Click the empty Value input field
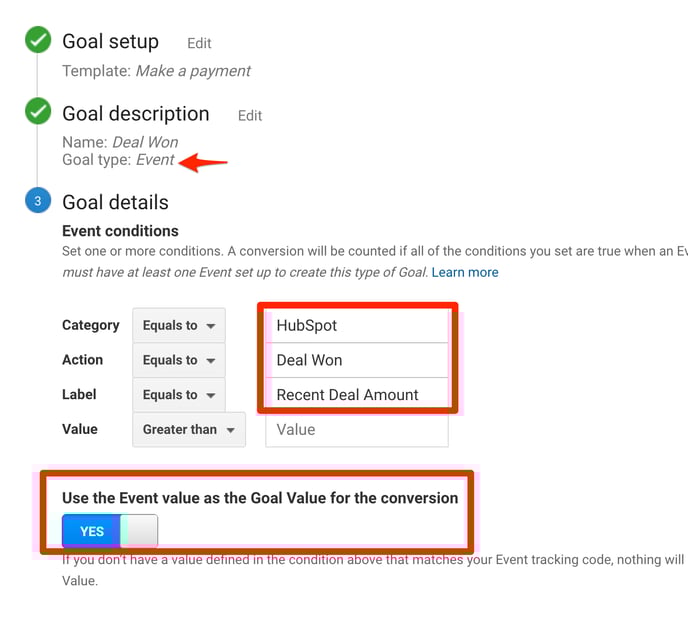 (x=357, y=429)
